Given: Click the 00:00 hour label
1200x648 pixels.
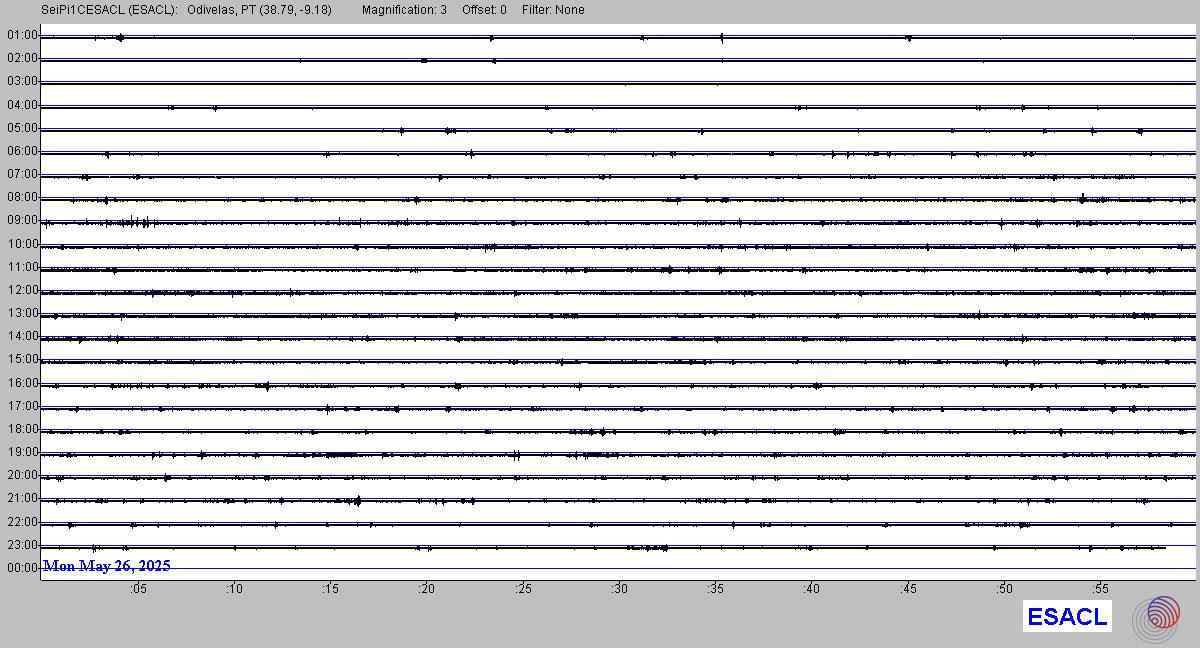Looking at the screenshot, I should pos(22,568).
